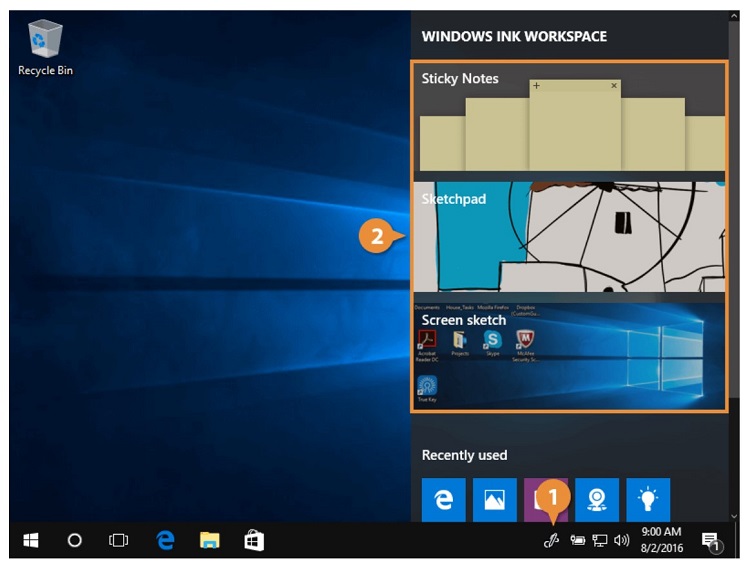Launch Edge browser from the taskbar
The width and height of the screenshot is (750, 570).
click(165, 541)
